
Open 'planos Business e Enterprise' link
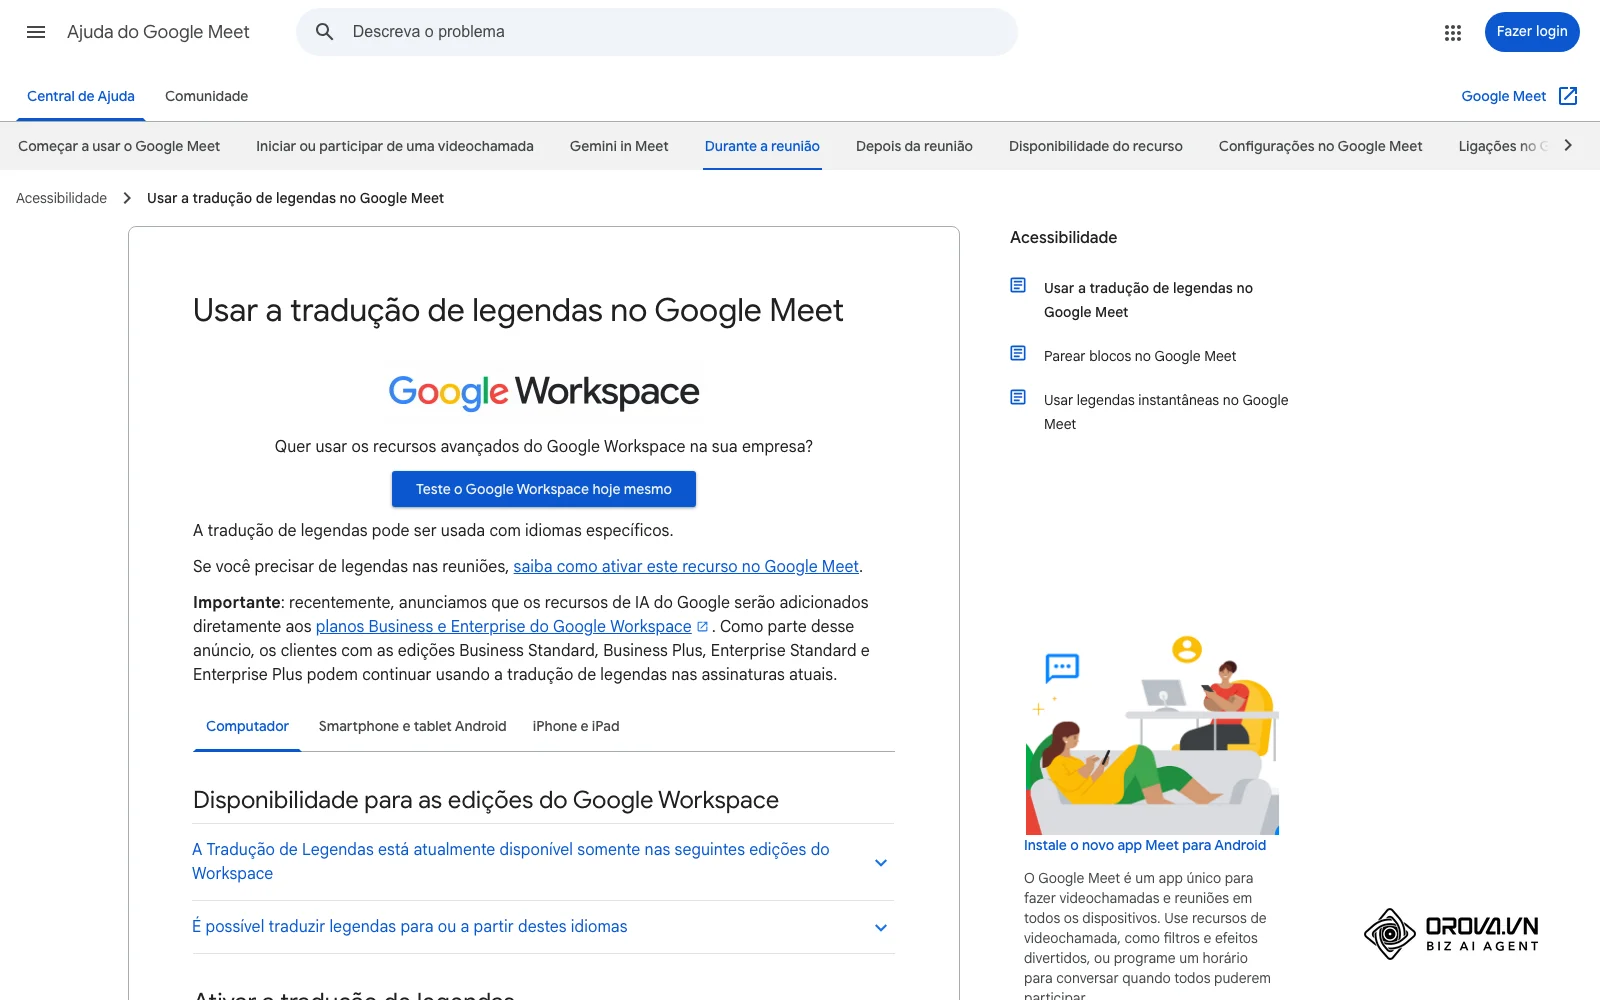(x=503, y=626)
